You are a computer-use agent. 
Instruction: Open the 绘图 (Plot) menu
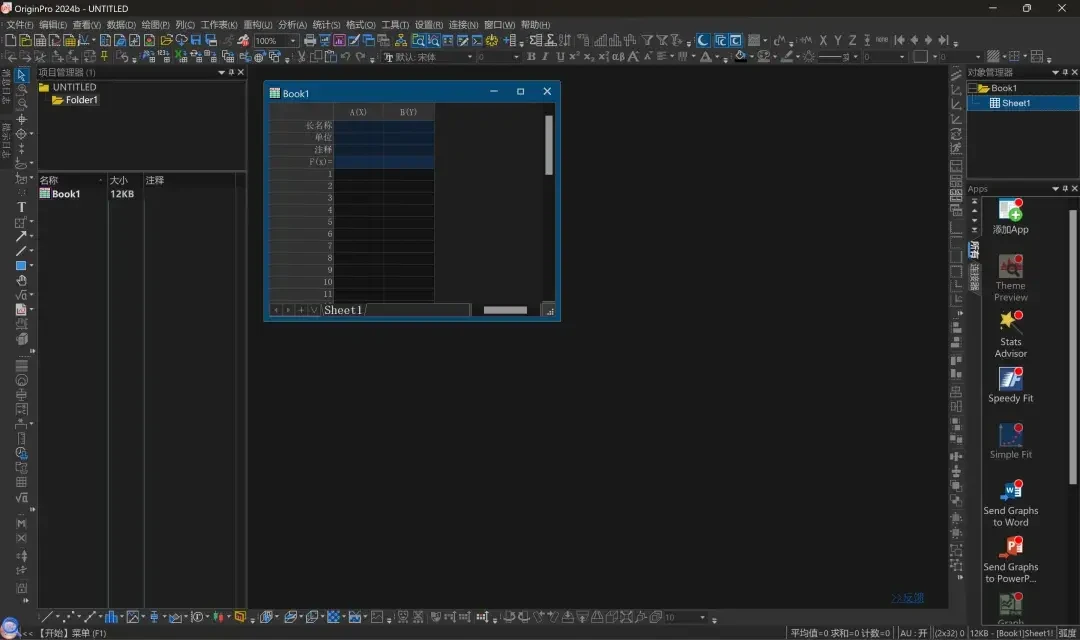tap(156, 25)
